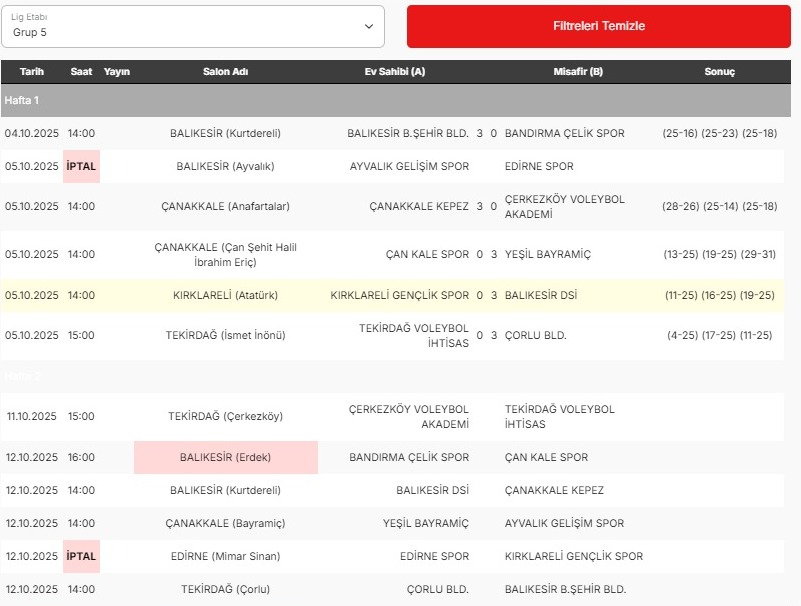
Task: Open the Kırklareli Gençlik Spor highlighted match row
Action: coord(400,295)
